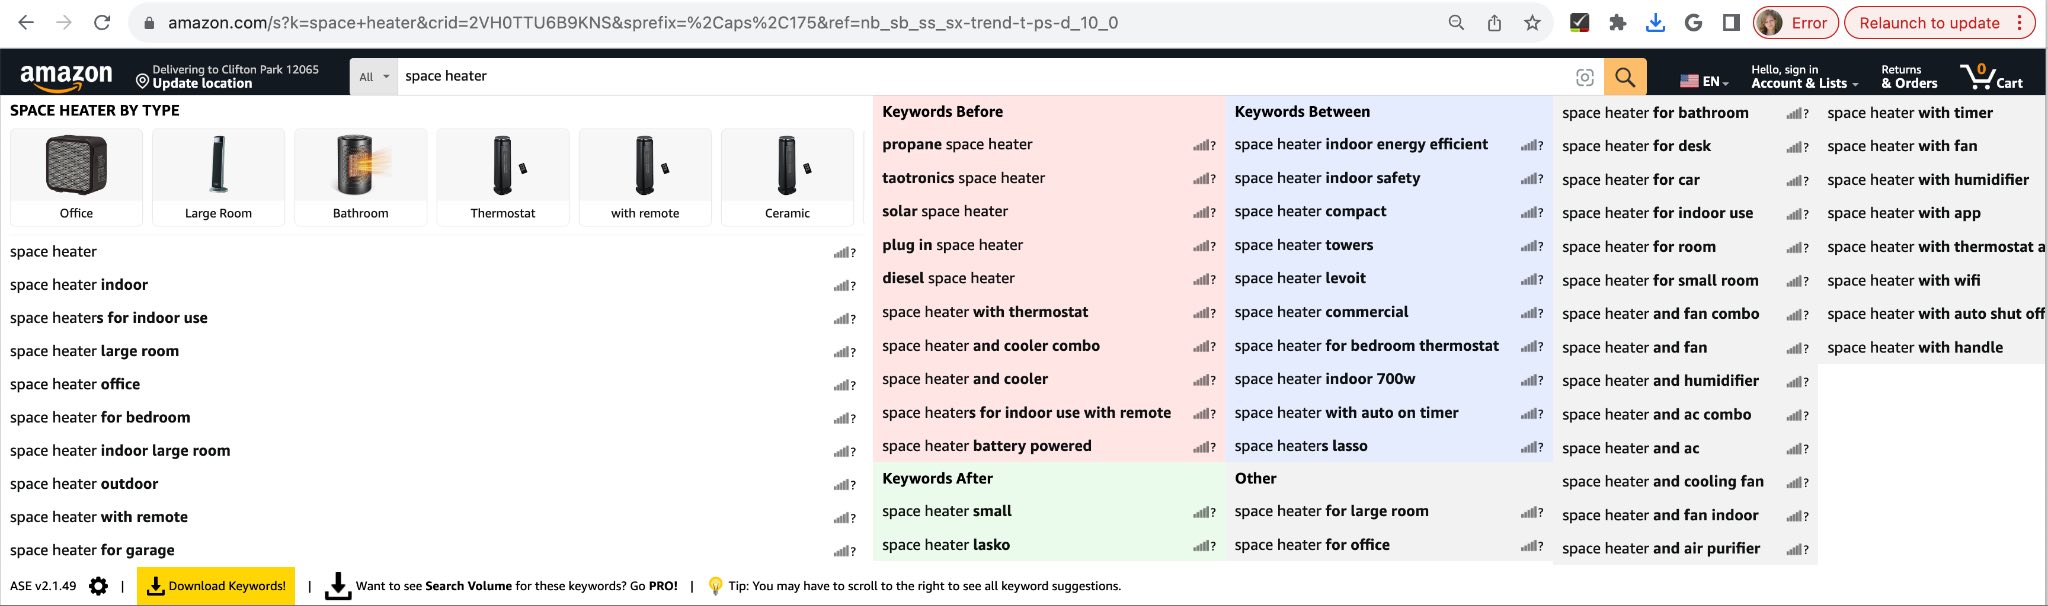
Task: Reload the page using browser refresh icon
Action: click(102, 23)
